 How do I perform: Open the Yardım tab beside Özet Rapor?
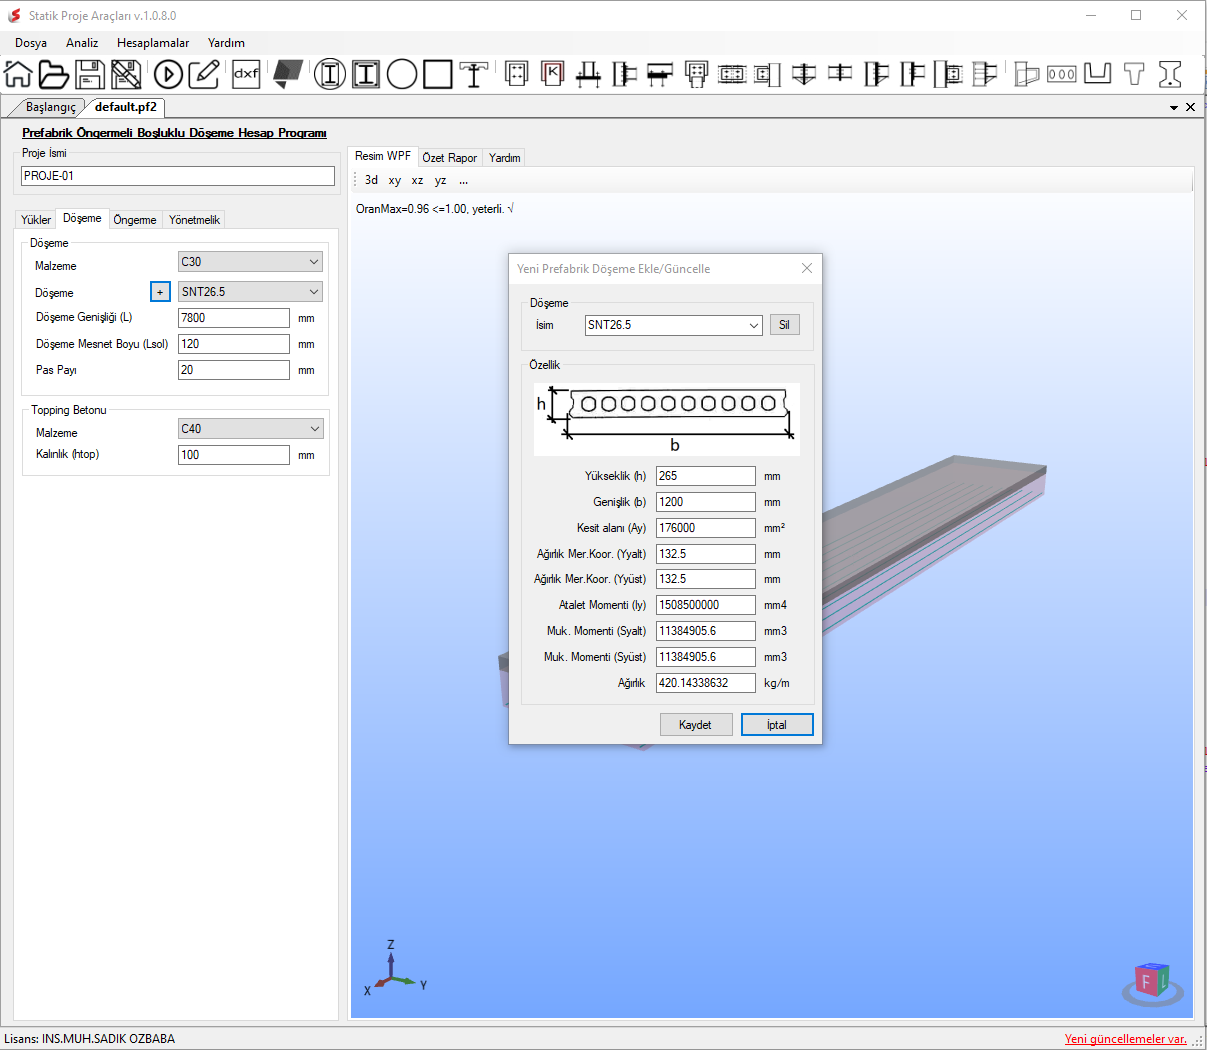[x=504, y=158]
